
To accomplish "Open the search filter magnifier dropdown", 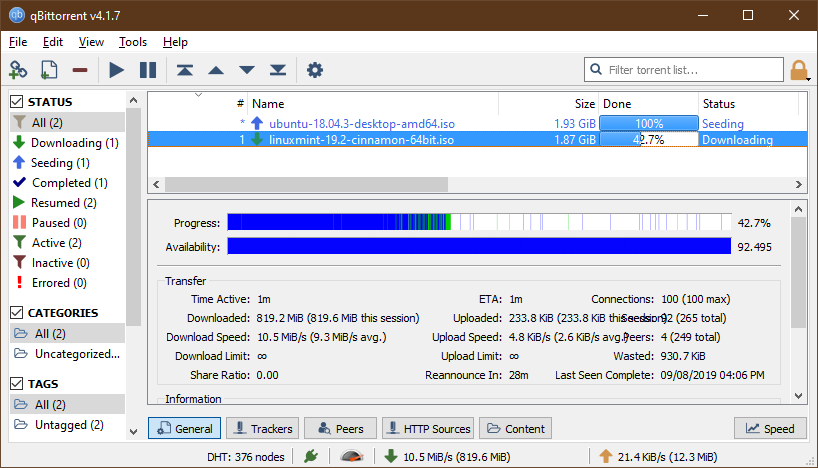I will pos(597,70).
